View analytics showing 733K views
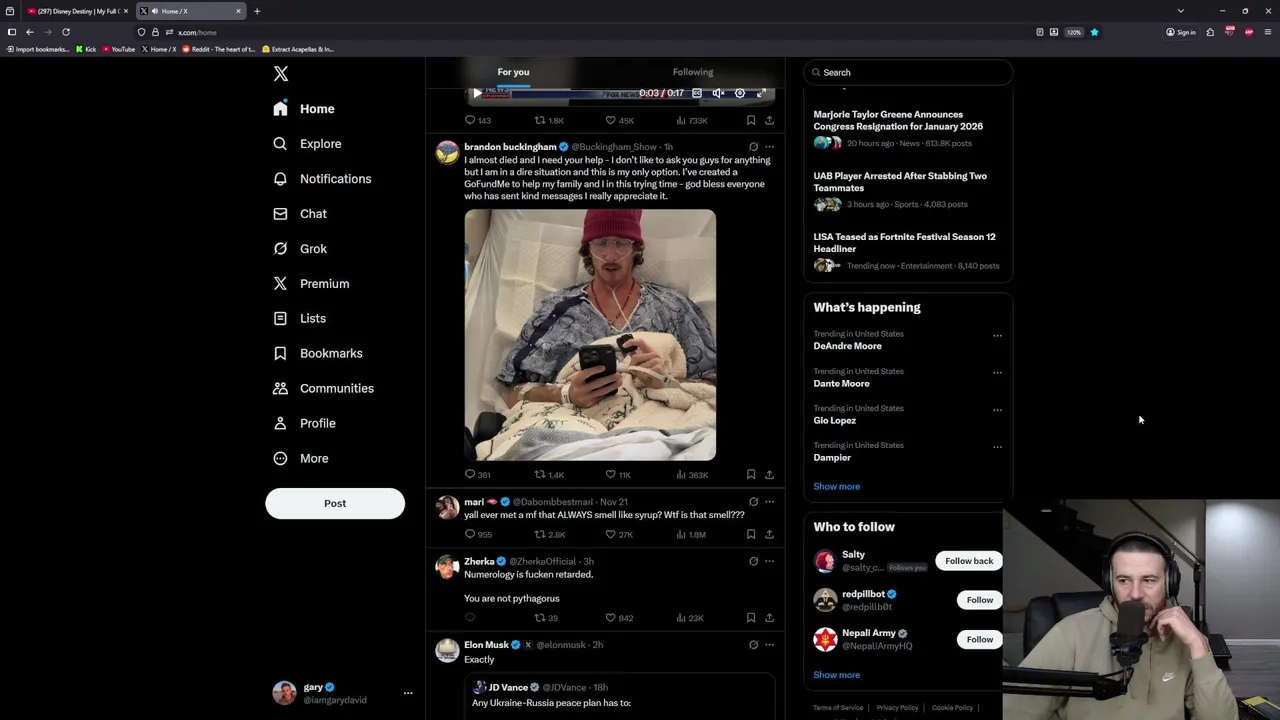 point(691,120)
